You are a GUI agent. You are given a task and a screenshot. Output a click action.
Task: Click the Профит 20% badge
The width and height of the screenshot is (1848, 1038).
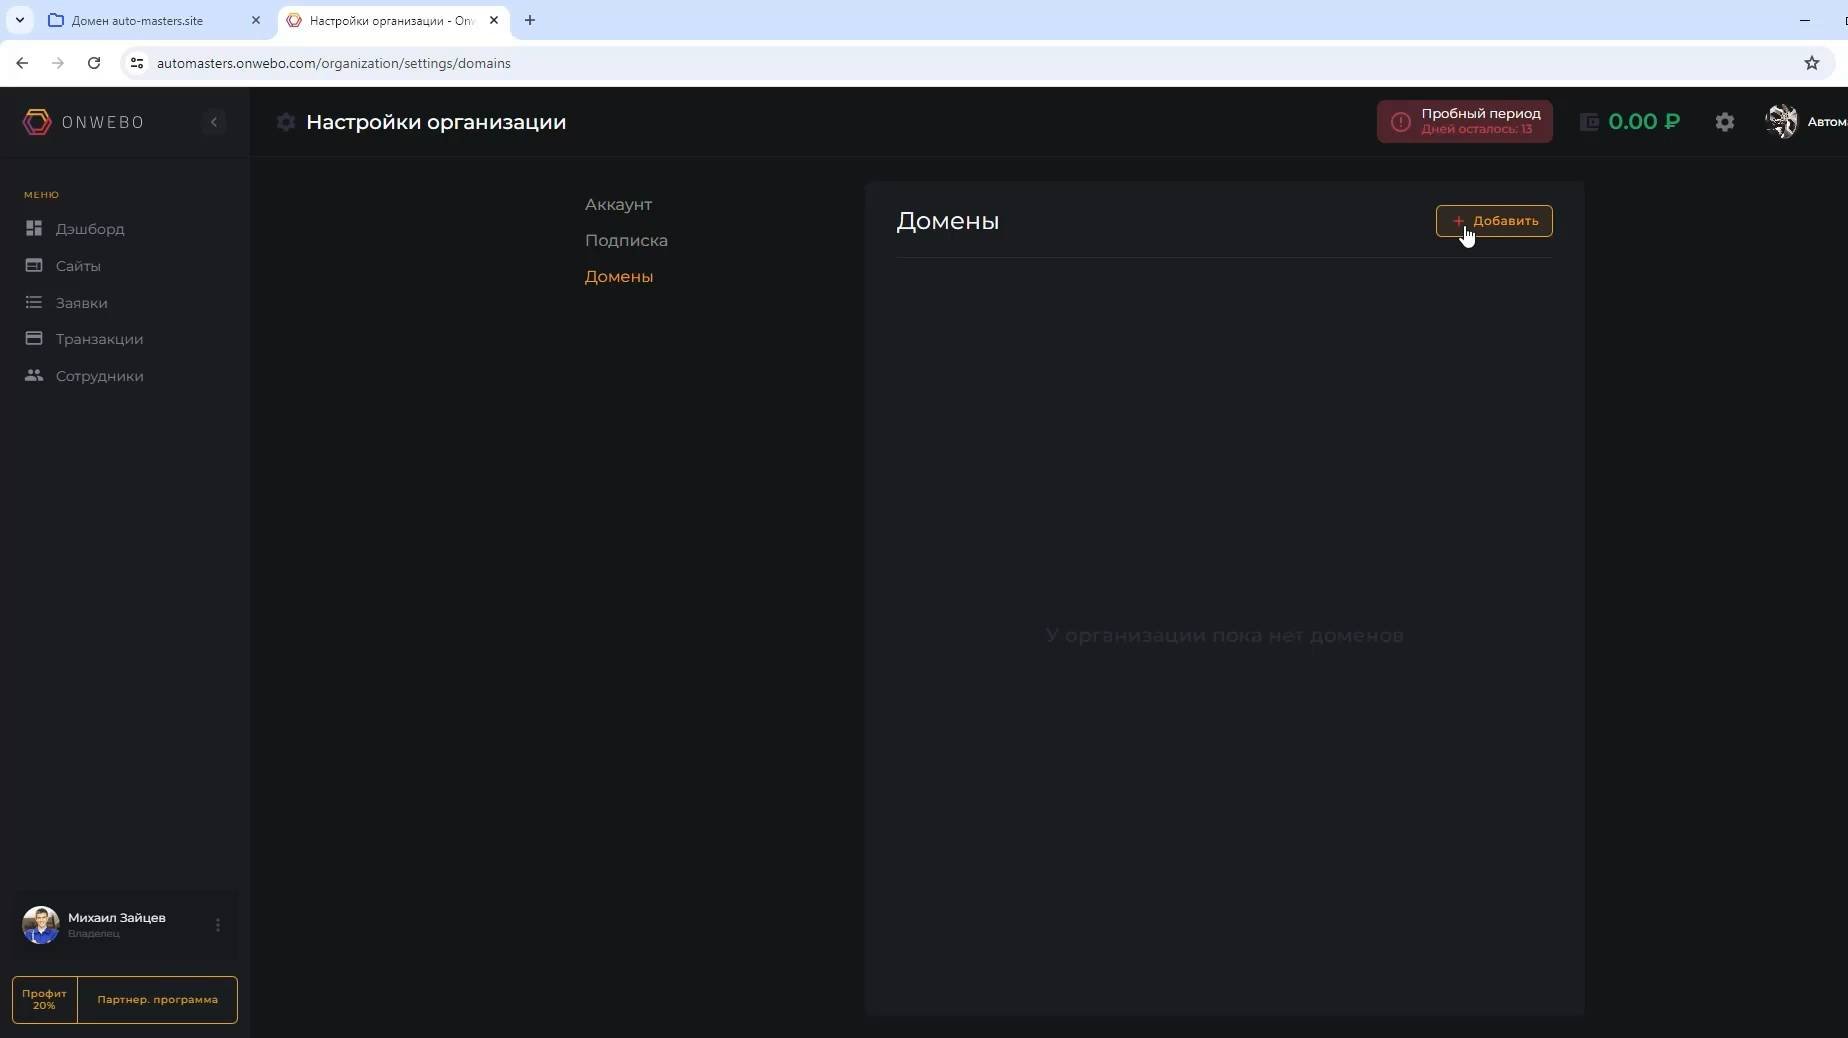44,1000
